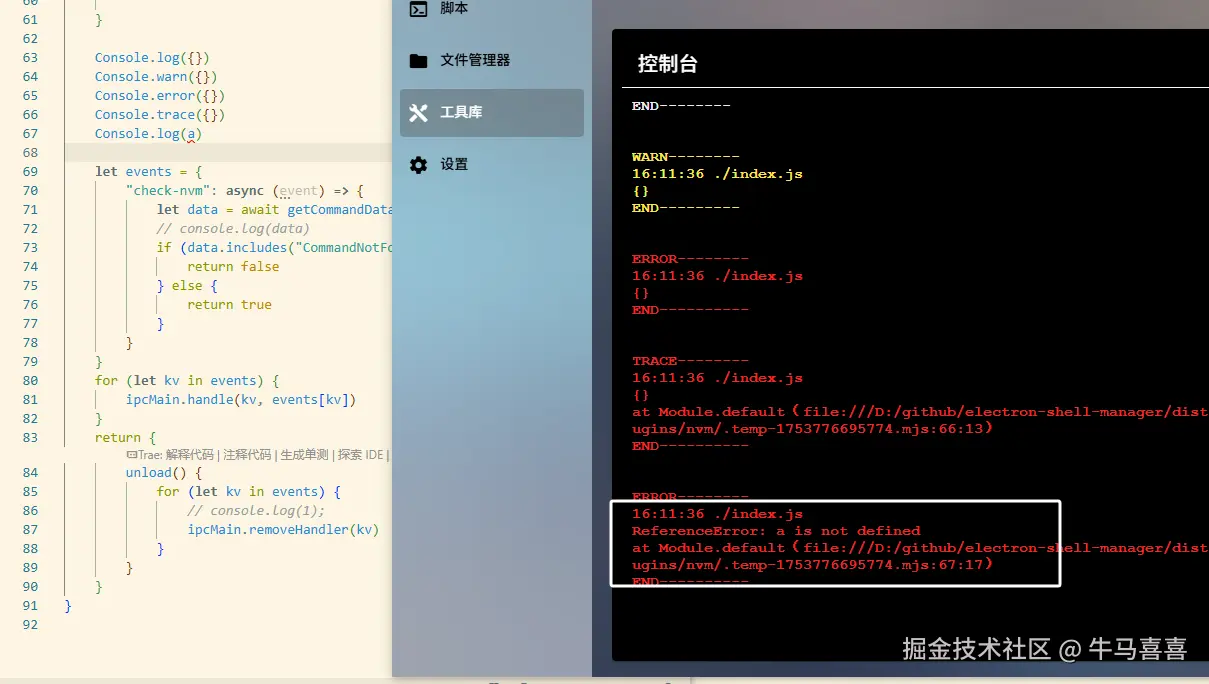Select the 工具库 wrench tools icon
This screenshot has width=1209, height=684.
[418, 113]
